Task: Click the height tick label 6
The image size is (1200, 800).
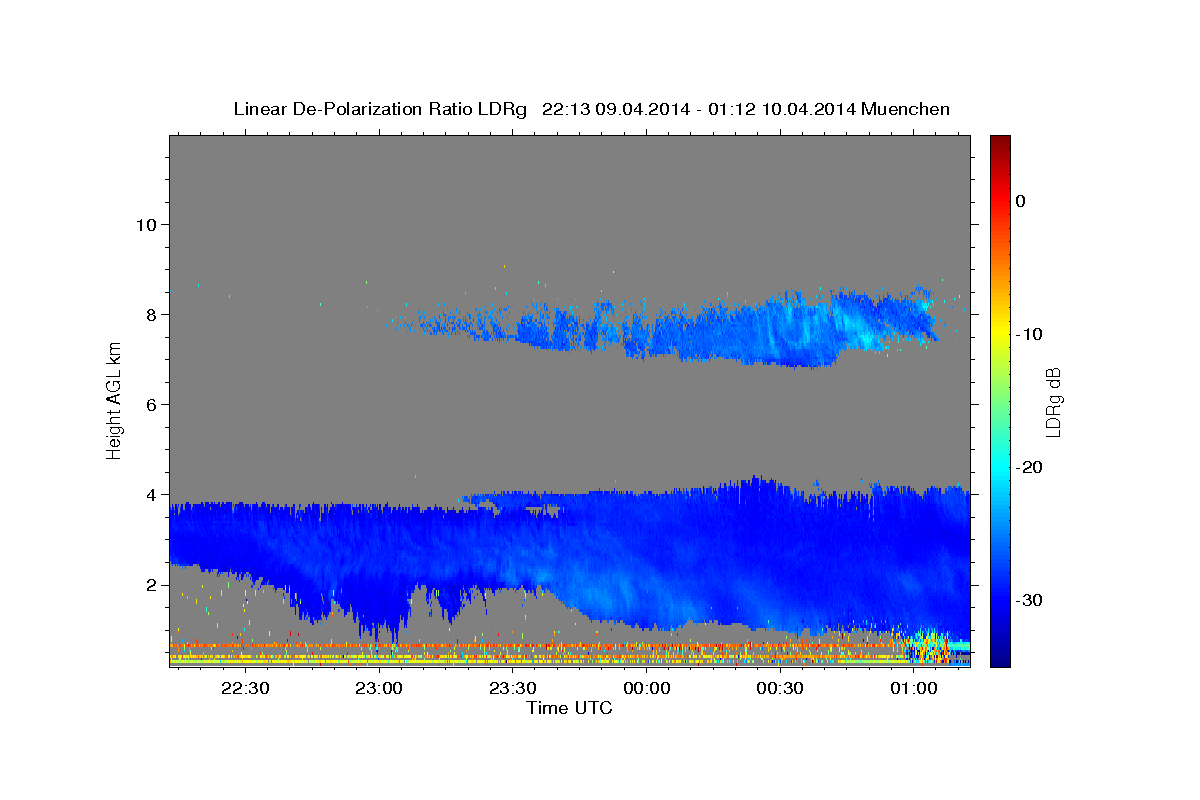Action: coord(149,404)
